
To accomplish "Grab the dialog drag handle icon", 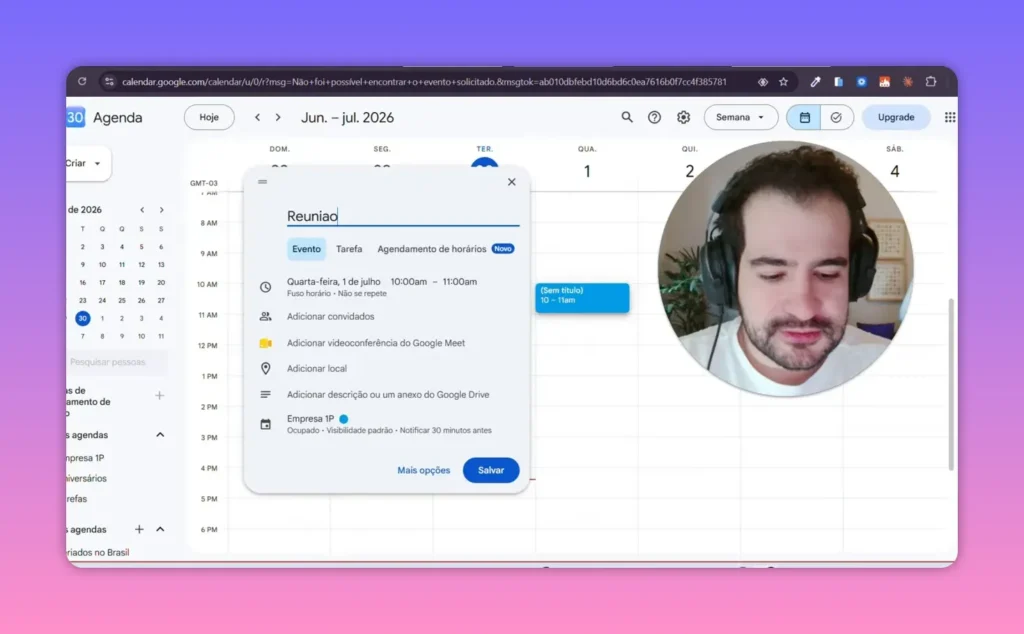I will pos(263,182).
